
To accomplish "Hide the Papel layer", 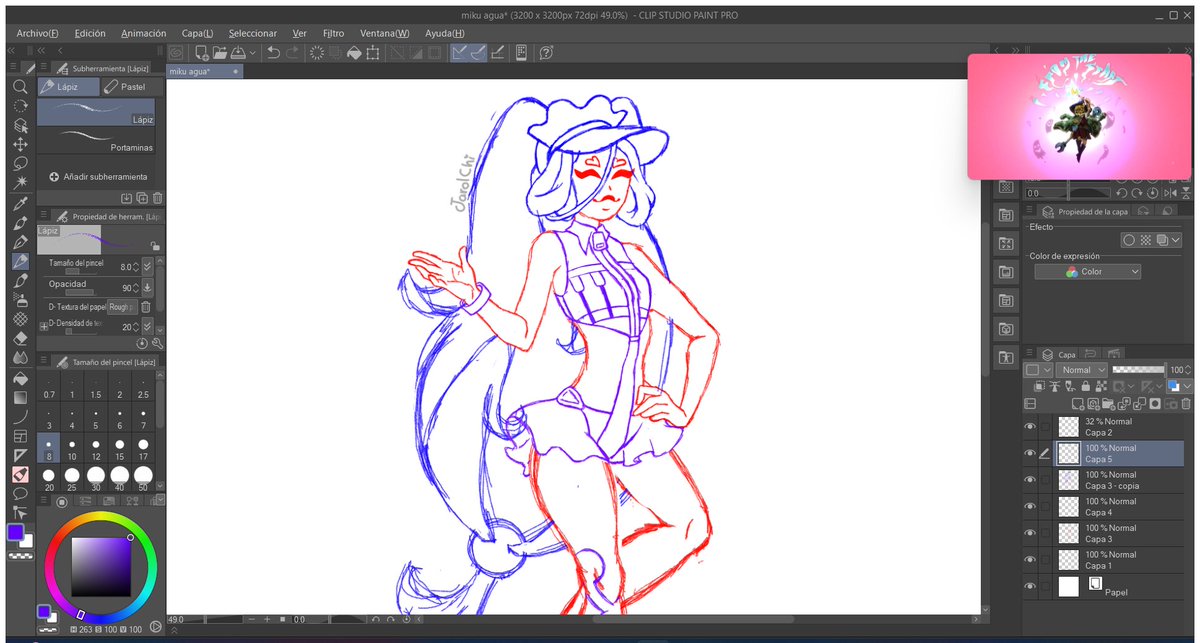I will coord(1030,587).
